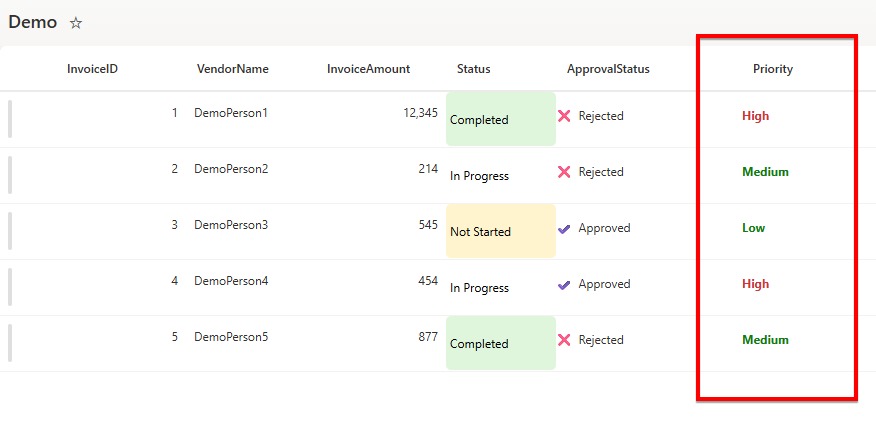Screen dimensions: 876x427
Task: Click the ApprovalStatus column header
Action: (608, 69)
